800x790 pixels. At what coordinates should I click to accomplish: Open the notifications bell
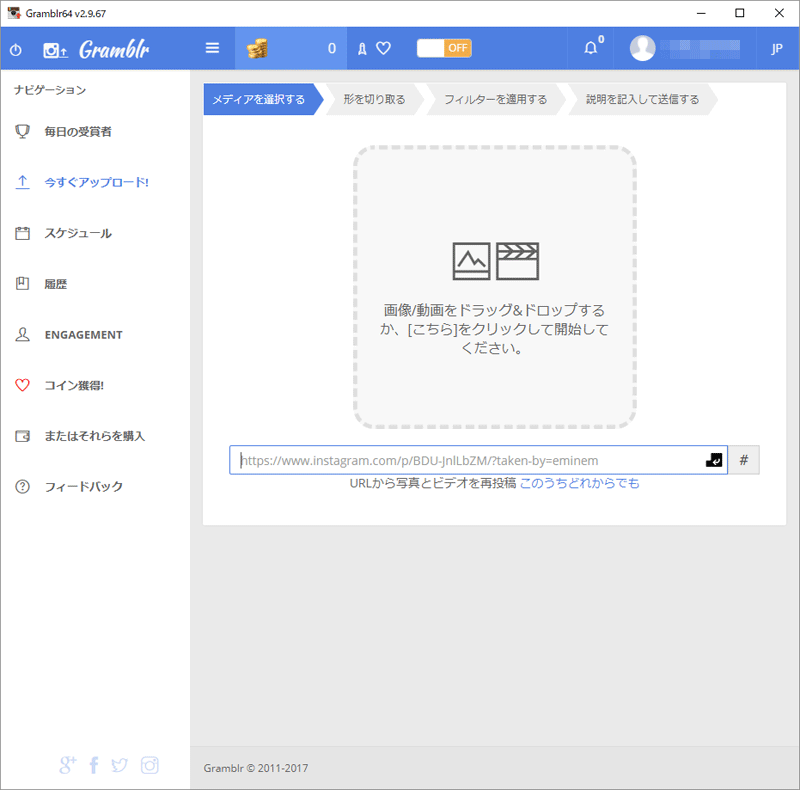pos(591,47)
